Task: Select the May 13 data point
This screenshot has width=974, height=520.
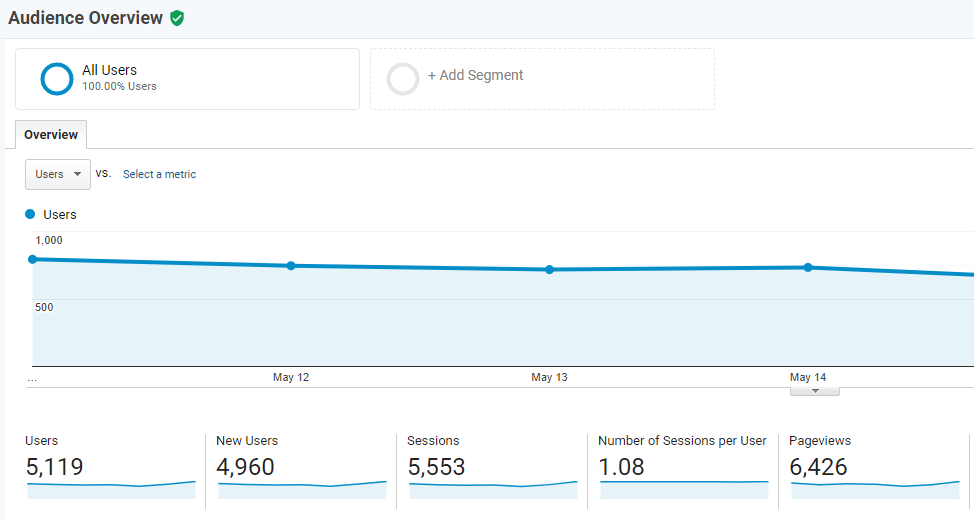Action: point(549,270)
